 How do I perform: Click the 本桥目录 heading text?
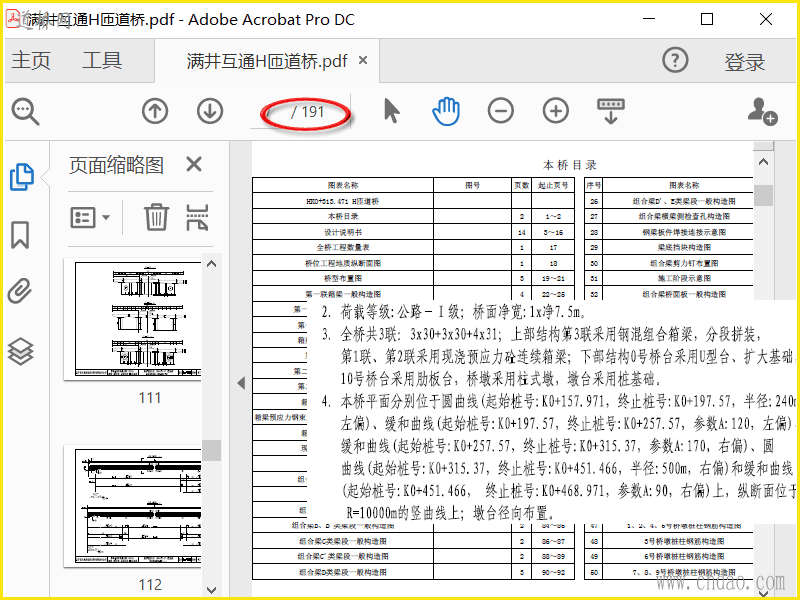point(570,165)
